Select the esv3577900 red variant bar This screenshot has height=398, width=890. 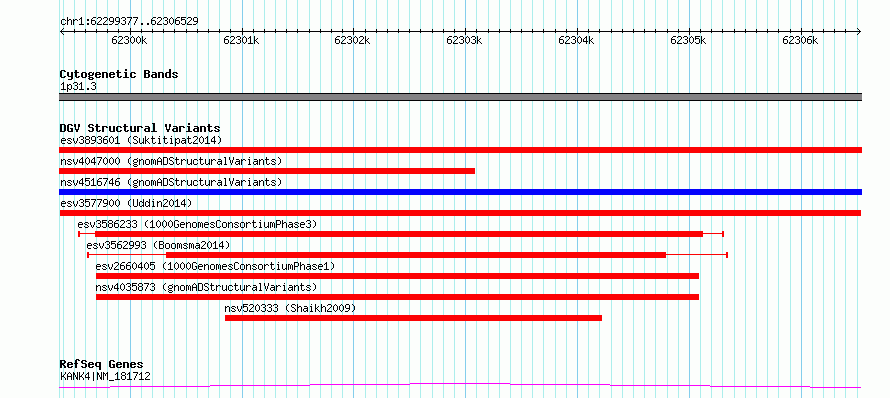[460, 213]
